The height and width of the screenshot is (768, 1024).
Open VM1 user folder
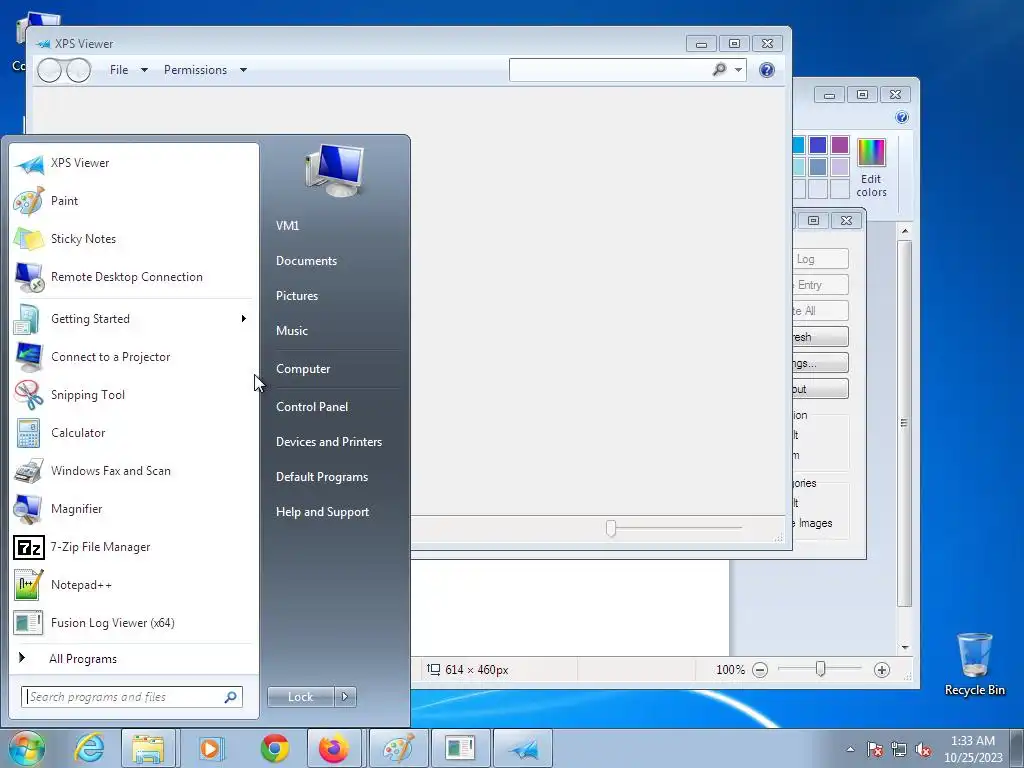click(x=287, y=226)
